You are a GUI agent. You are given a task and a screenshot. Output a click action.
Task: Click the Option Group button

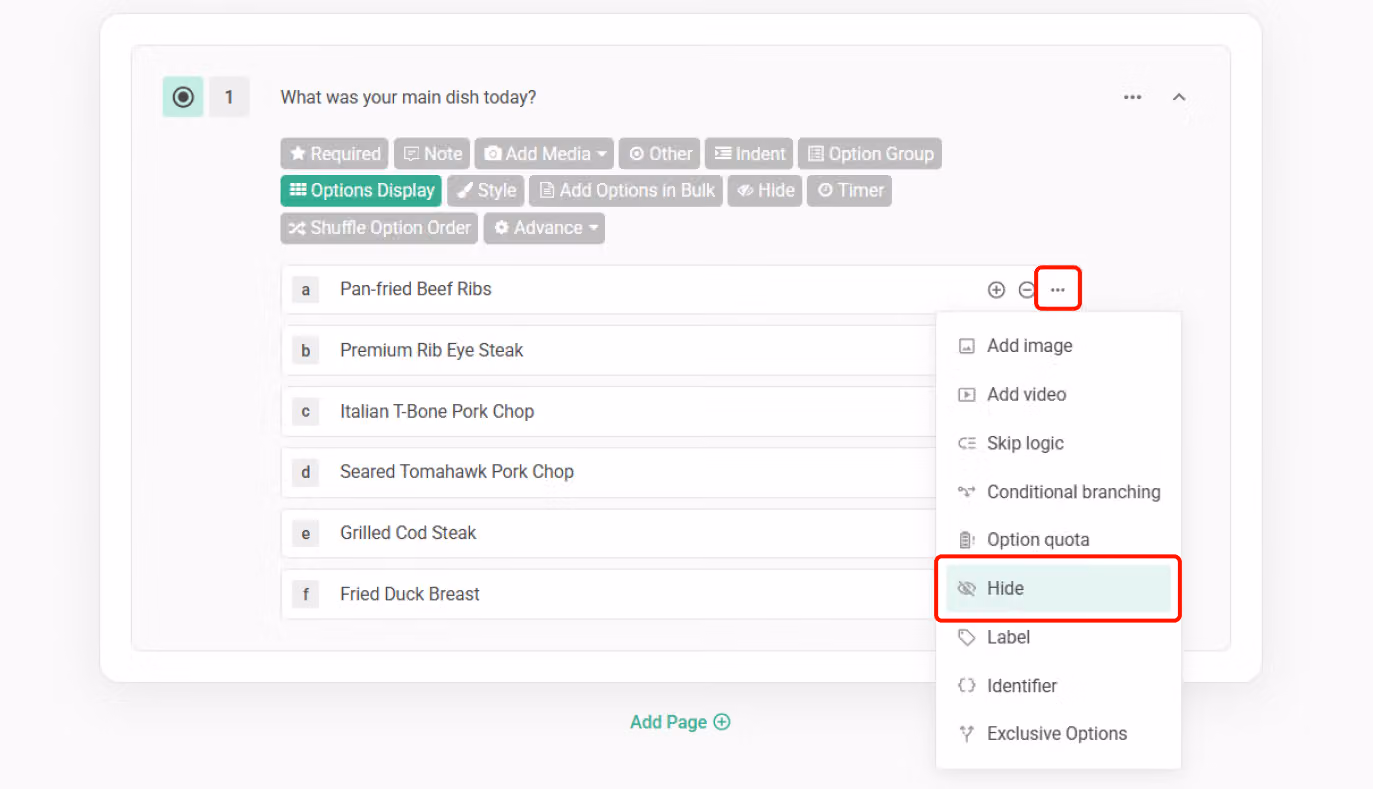[870, 154]
